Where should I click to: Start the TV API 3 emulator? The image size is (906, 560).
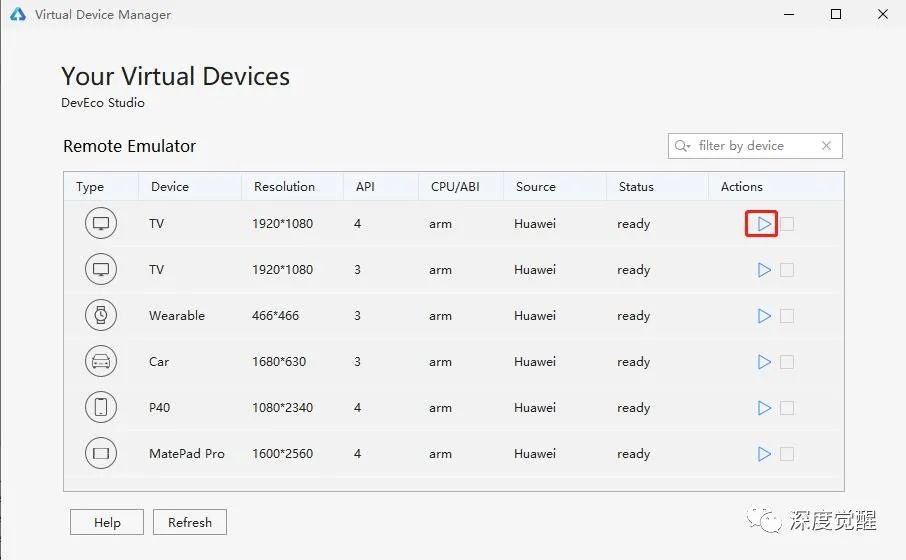point(764,270)
